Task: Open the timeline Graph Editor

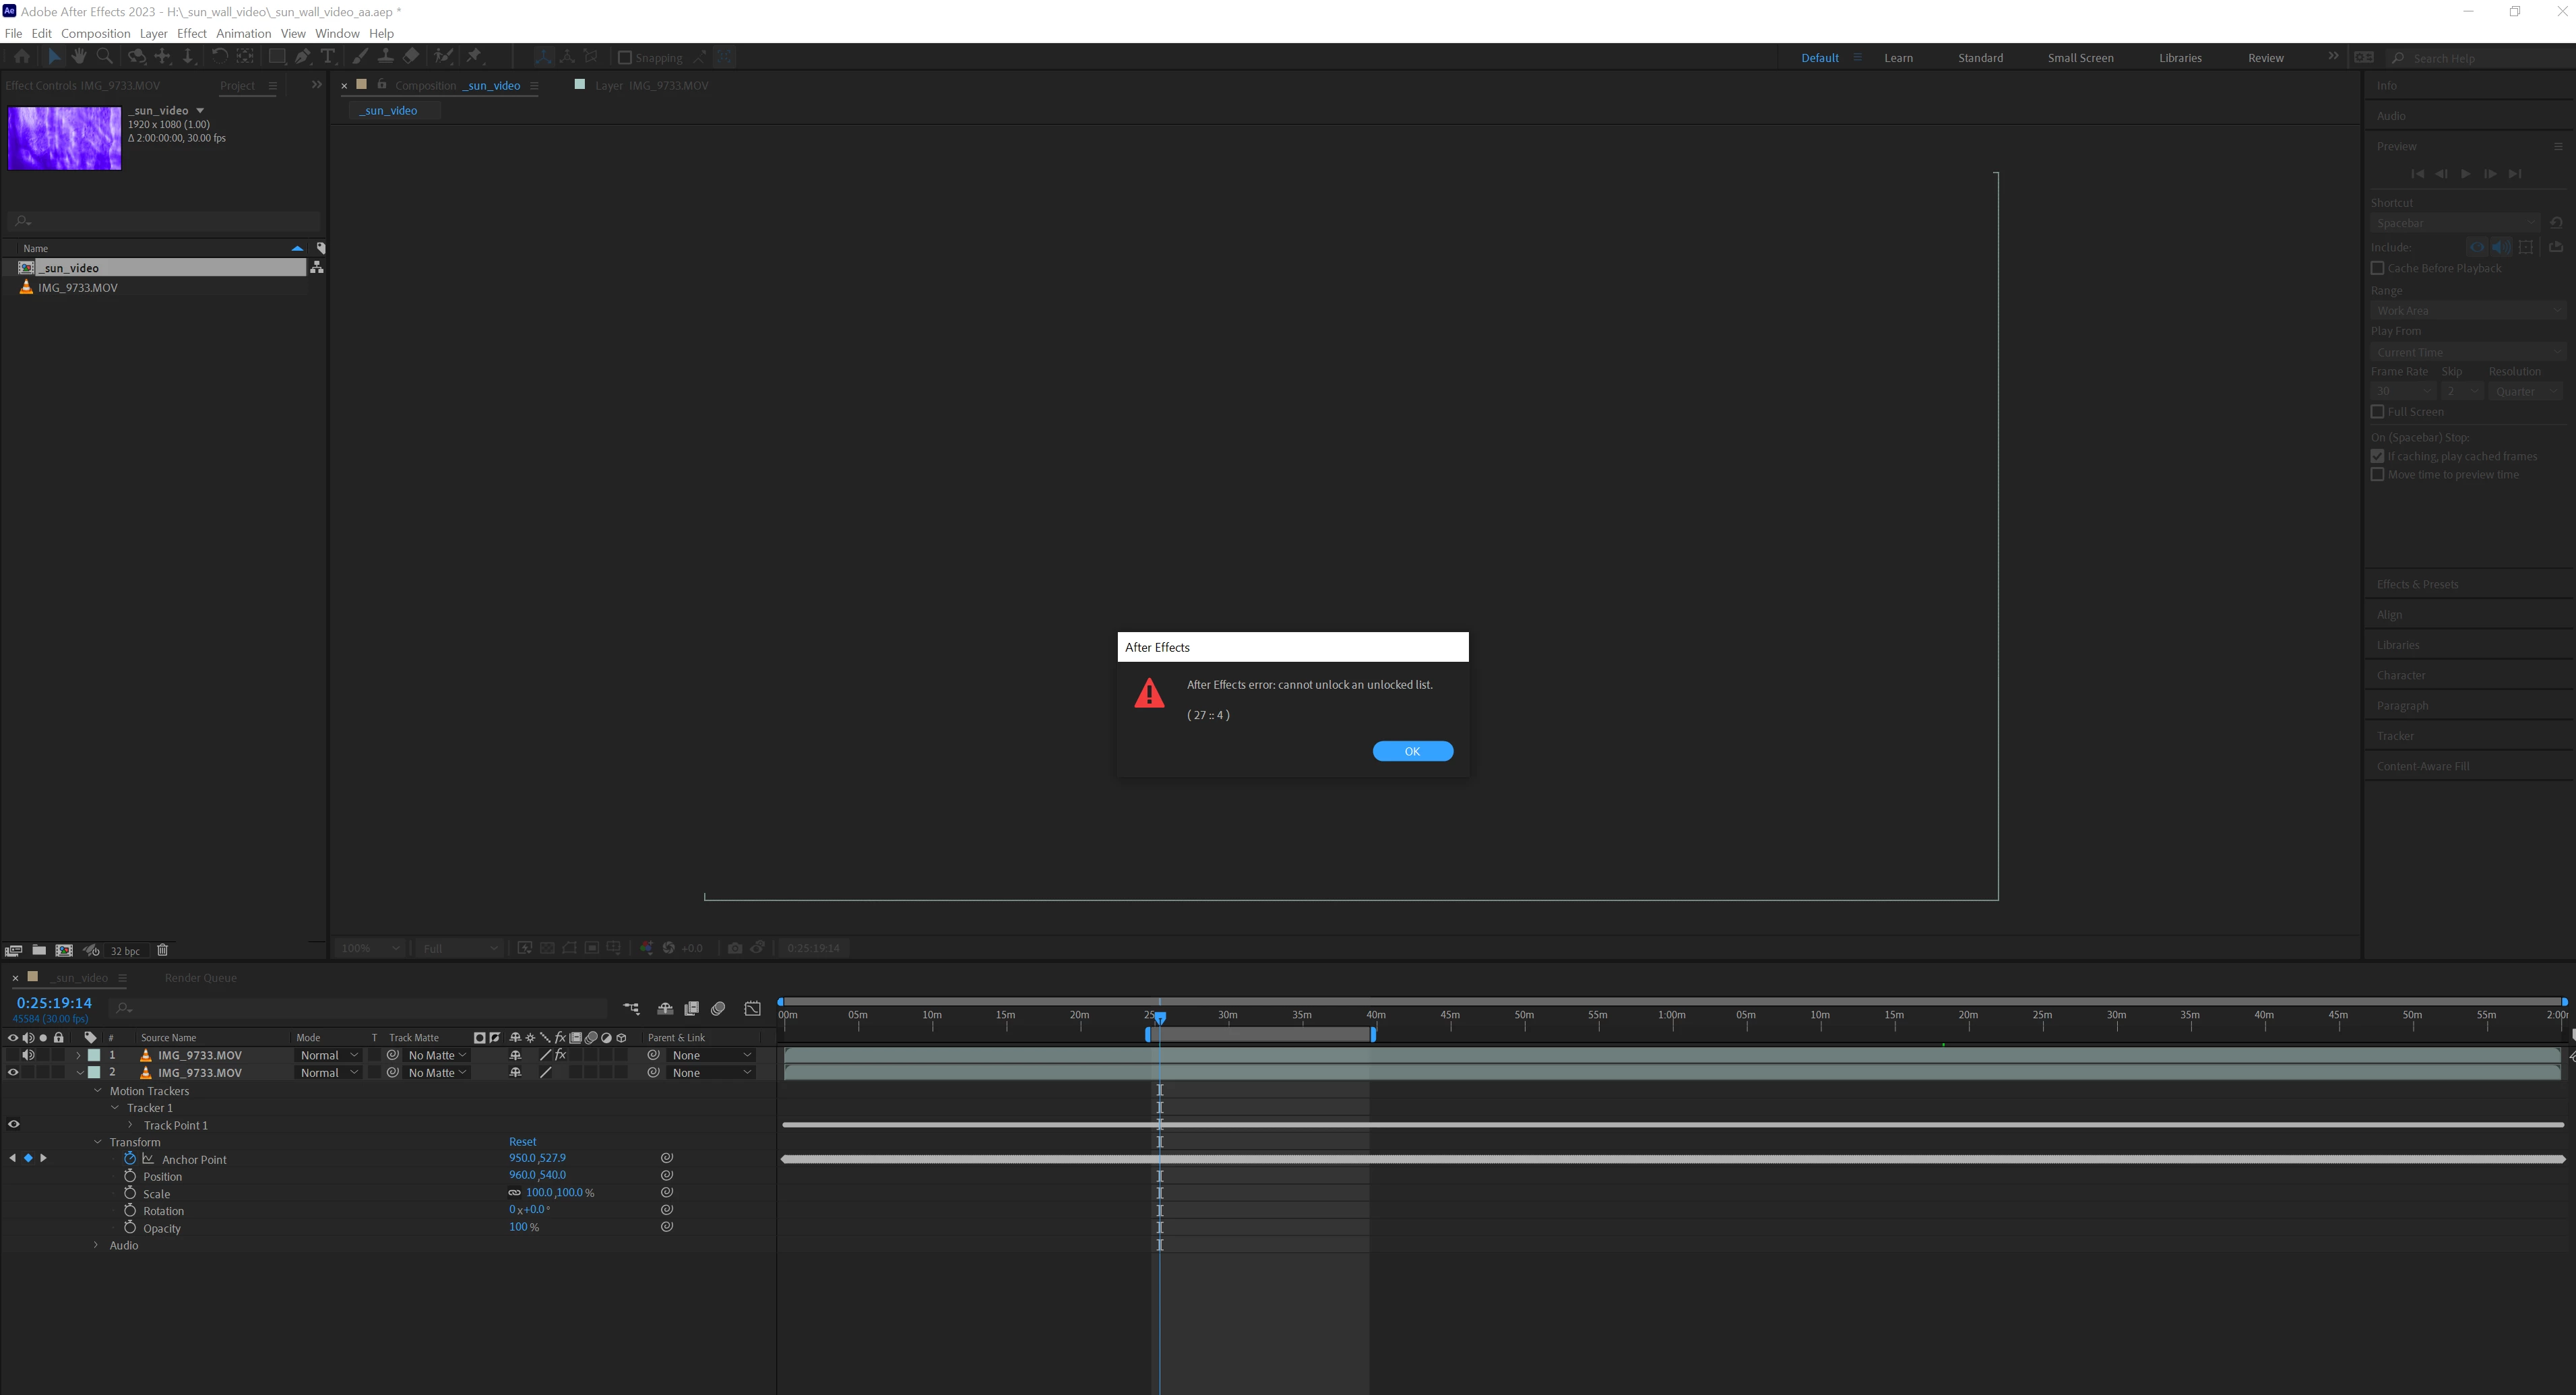Action: click(752, 1008)
